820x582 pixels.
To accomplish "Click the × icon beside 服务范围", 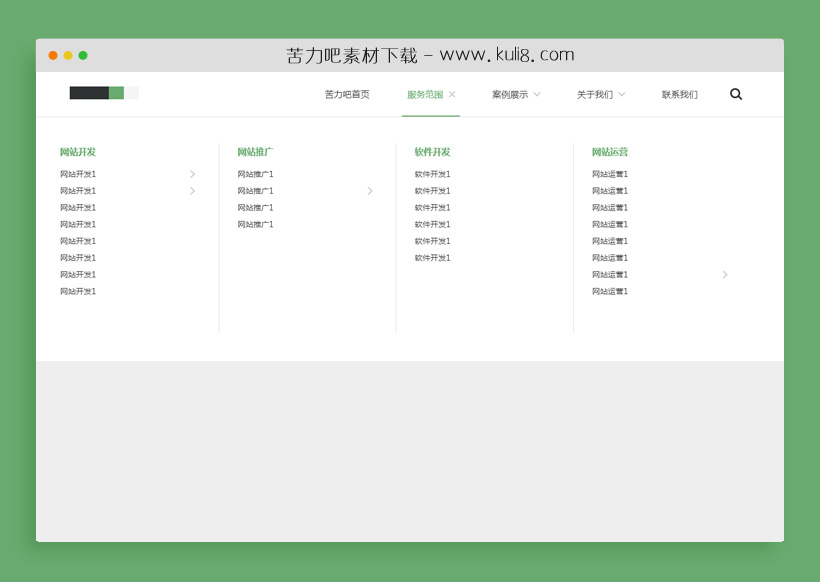I will click(x=452, y=94).
